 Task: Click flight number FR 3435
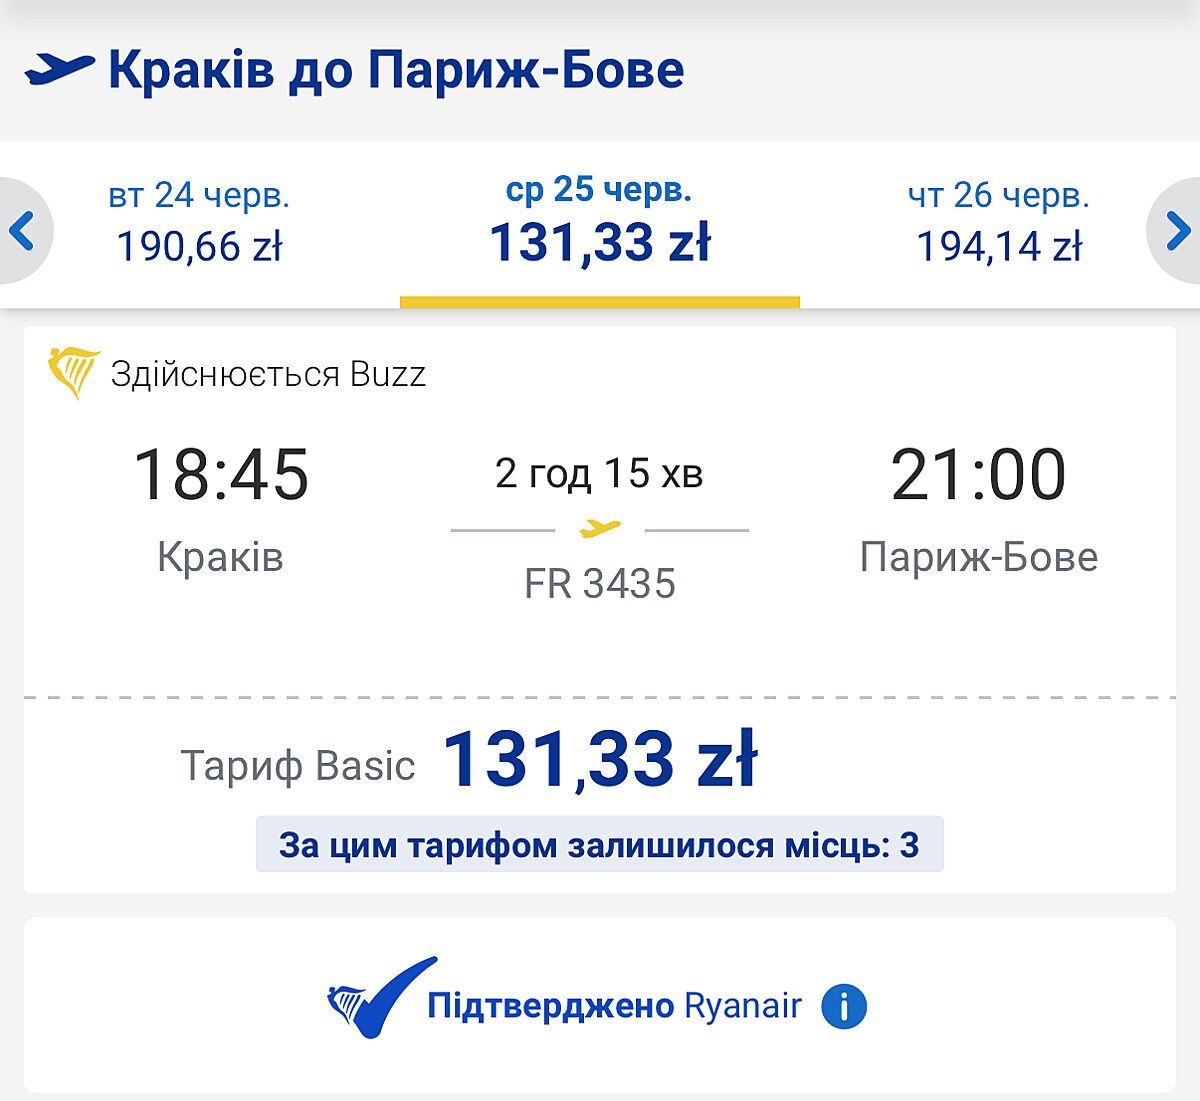600,584
